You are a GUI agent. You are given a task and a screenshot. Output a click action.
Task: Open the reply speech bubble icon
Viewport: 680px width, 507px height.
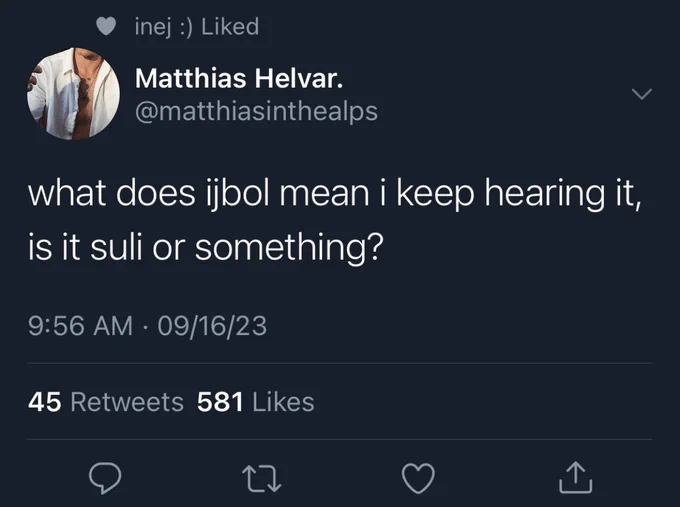(105, 478)
